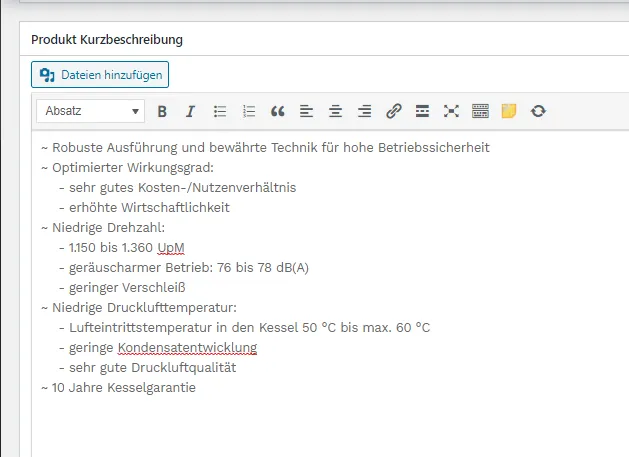Toggle bold formatting
This screenshot has width=629, height=457.
pyautogui.click(x=162, y=111)
